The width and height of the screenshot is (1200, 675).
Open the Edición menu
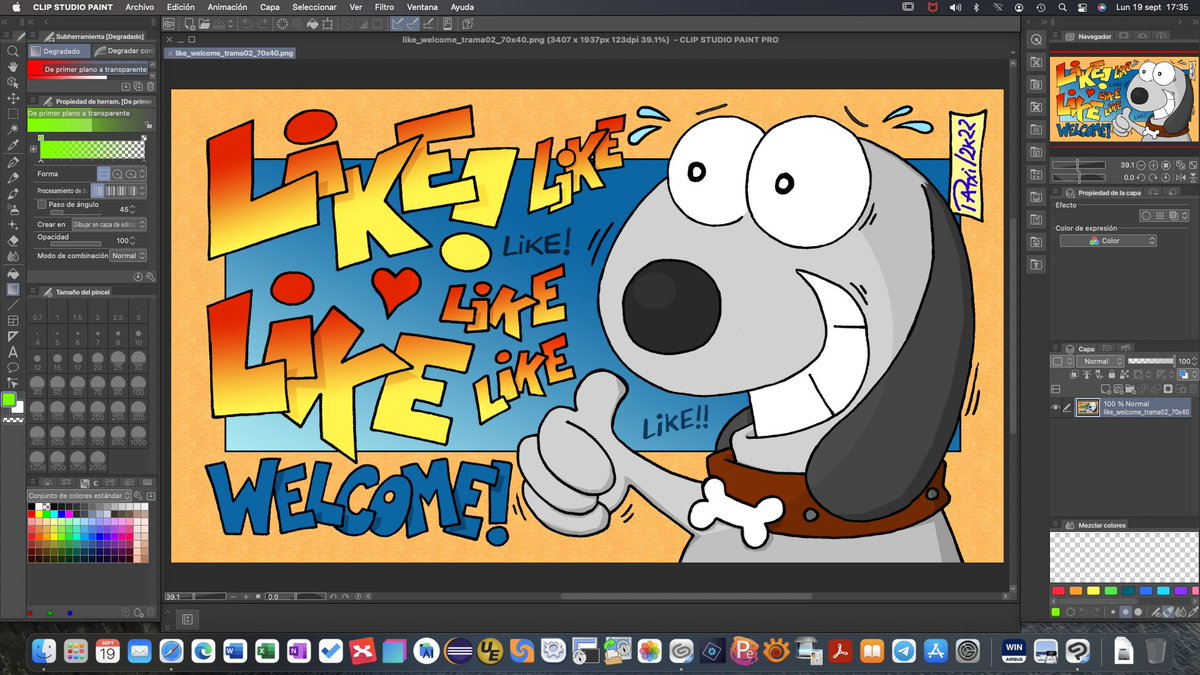pos(182,6)
